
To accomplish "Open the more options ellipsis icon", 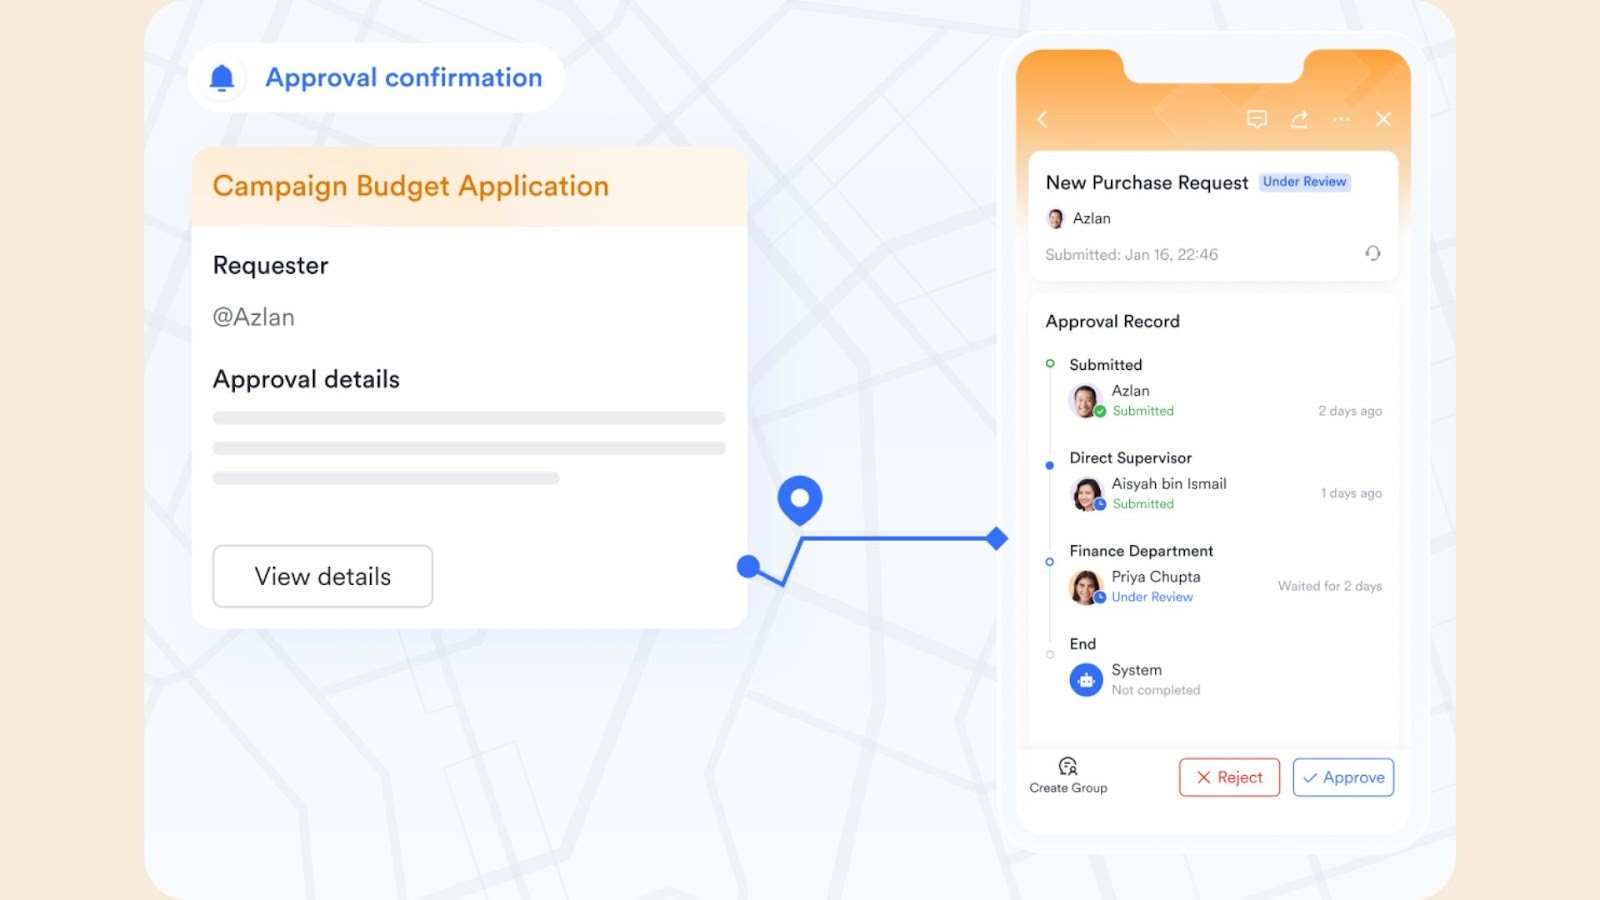I will [x=1341, y=119].
